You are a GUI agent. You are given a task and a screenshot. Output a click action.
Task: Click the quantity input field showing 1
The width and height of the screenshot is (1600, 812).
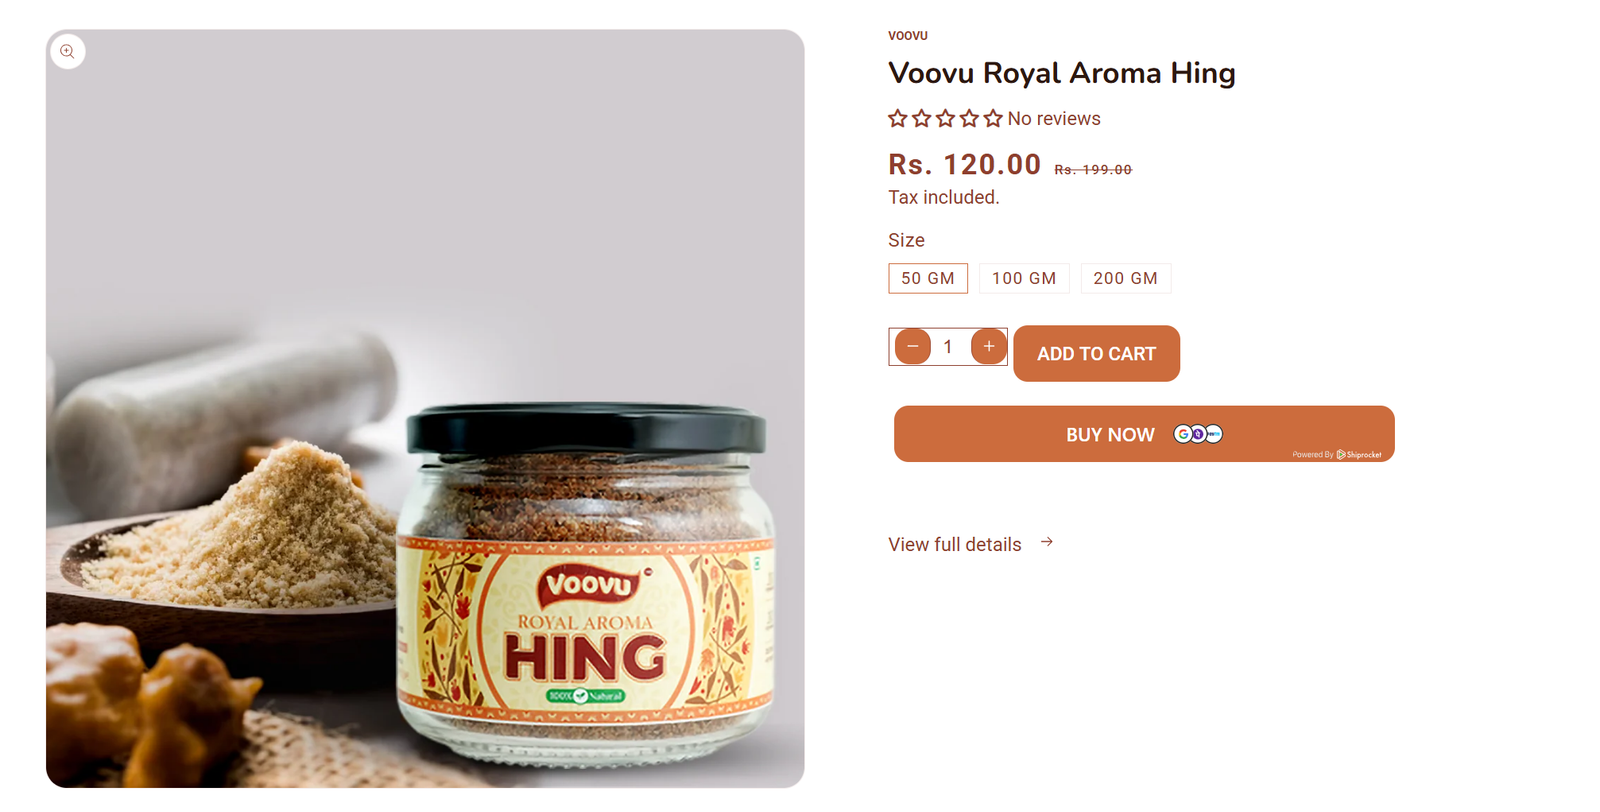pos(949,347)
